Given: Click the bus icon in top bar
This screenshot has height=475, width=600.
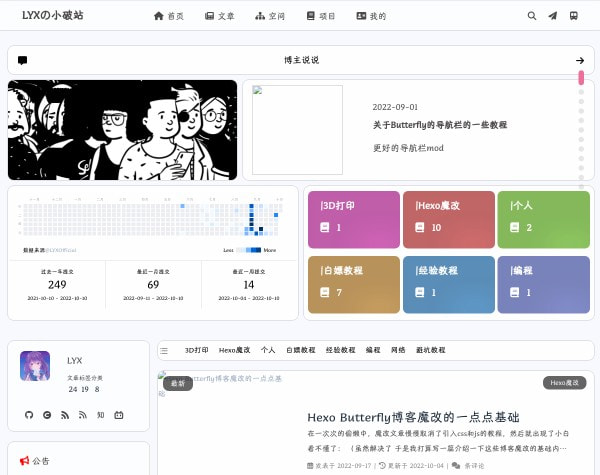Looking at the screenshot, I should tap(574, 16).
